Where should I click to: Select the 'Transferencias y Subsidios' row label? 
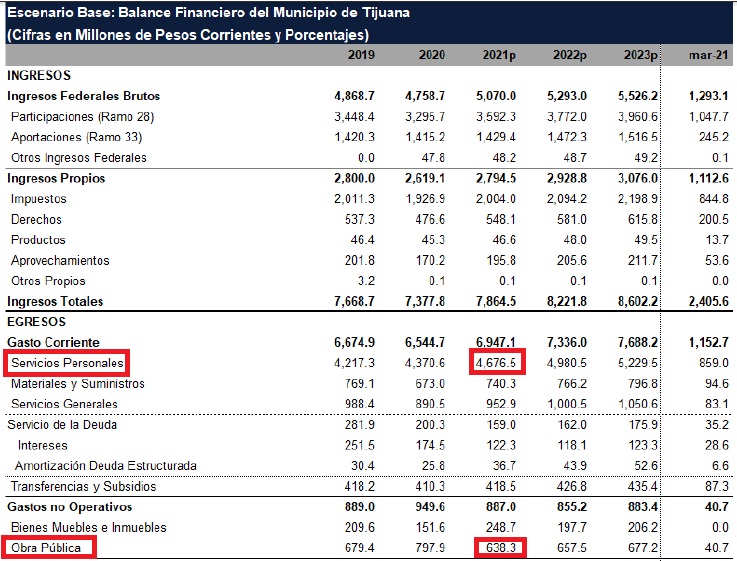83,487
